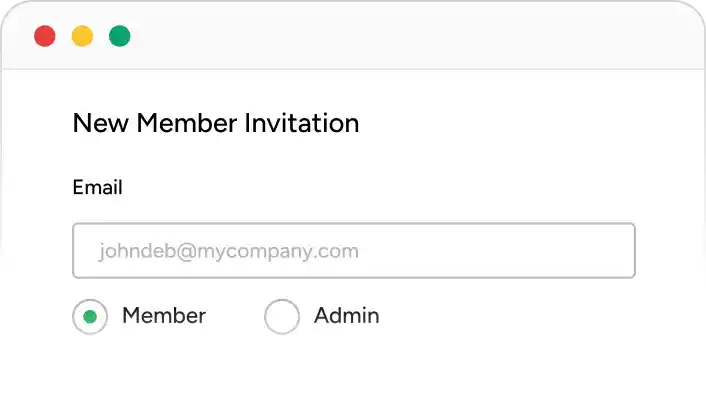The width and height of the screenshot is (706, 406).
Task: Choose the Admin radio button
Action: pyautogui.click(x=282, y=316)
